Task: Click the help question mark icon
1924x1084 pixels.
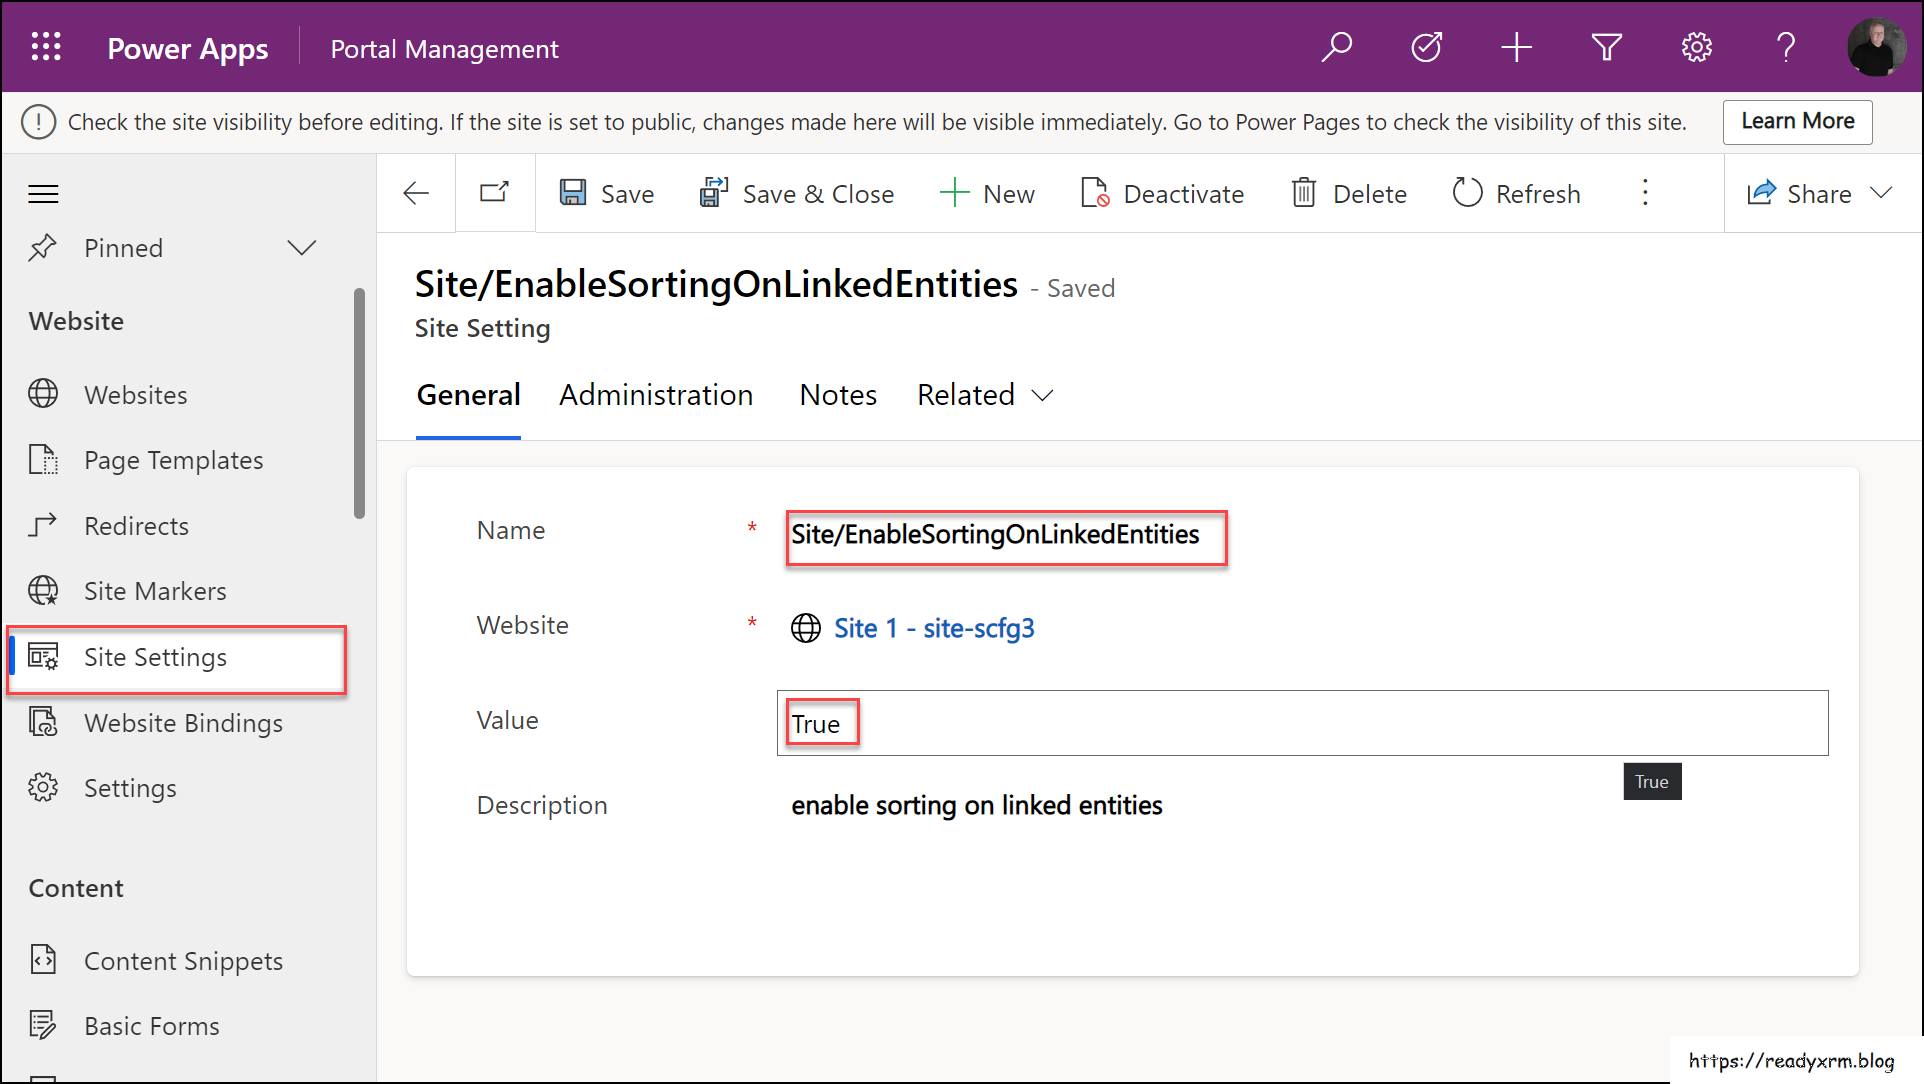Action: pos(1786,46)
